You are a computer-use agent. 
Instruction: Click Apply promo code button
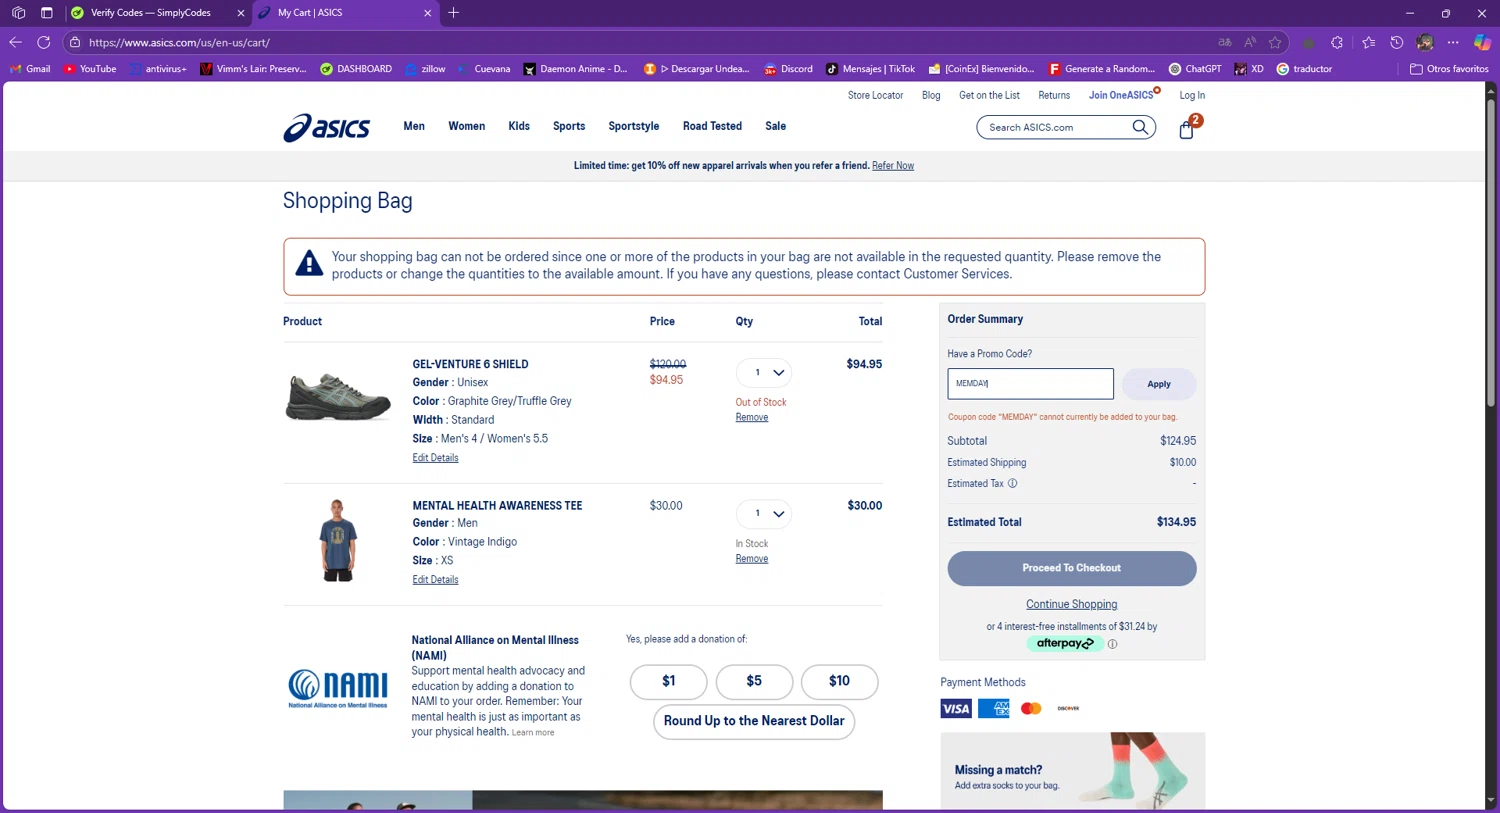(1159, 384)
